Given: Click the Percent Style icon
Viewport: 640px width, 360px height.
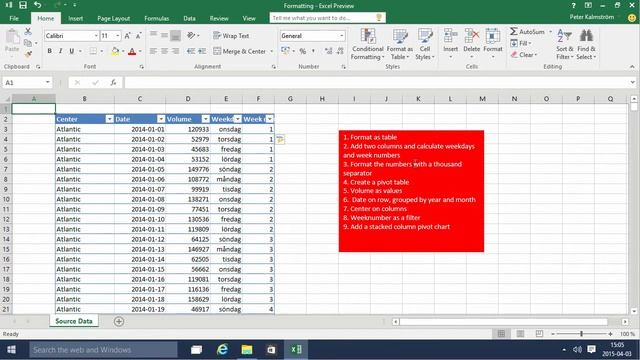Looking at the screenshot, I should click(x=302, y=51).
